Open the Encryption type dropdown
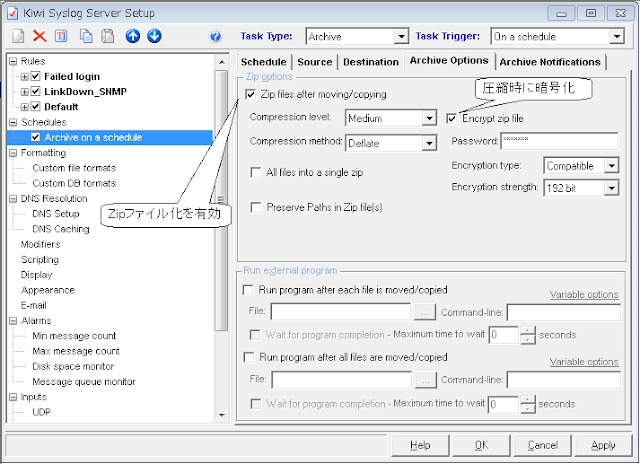 pos(611,166)
